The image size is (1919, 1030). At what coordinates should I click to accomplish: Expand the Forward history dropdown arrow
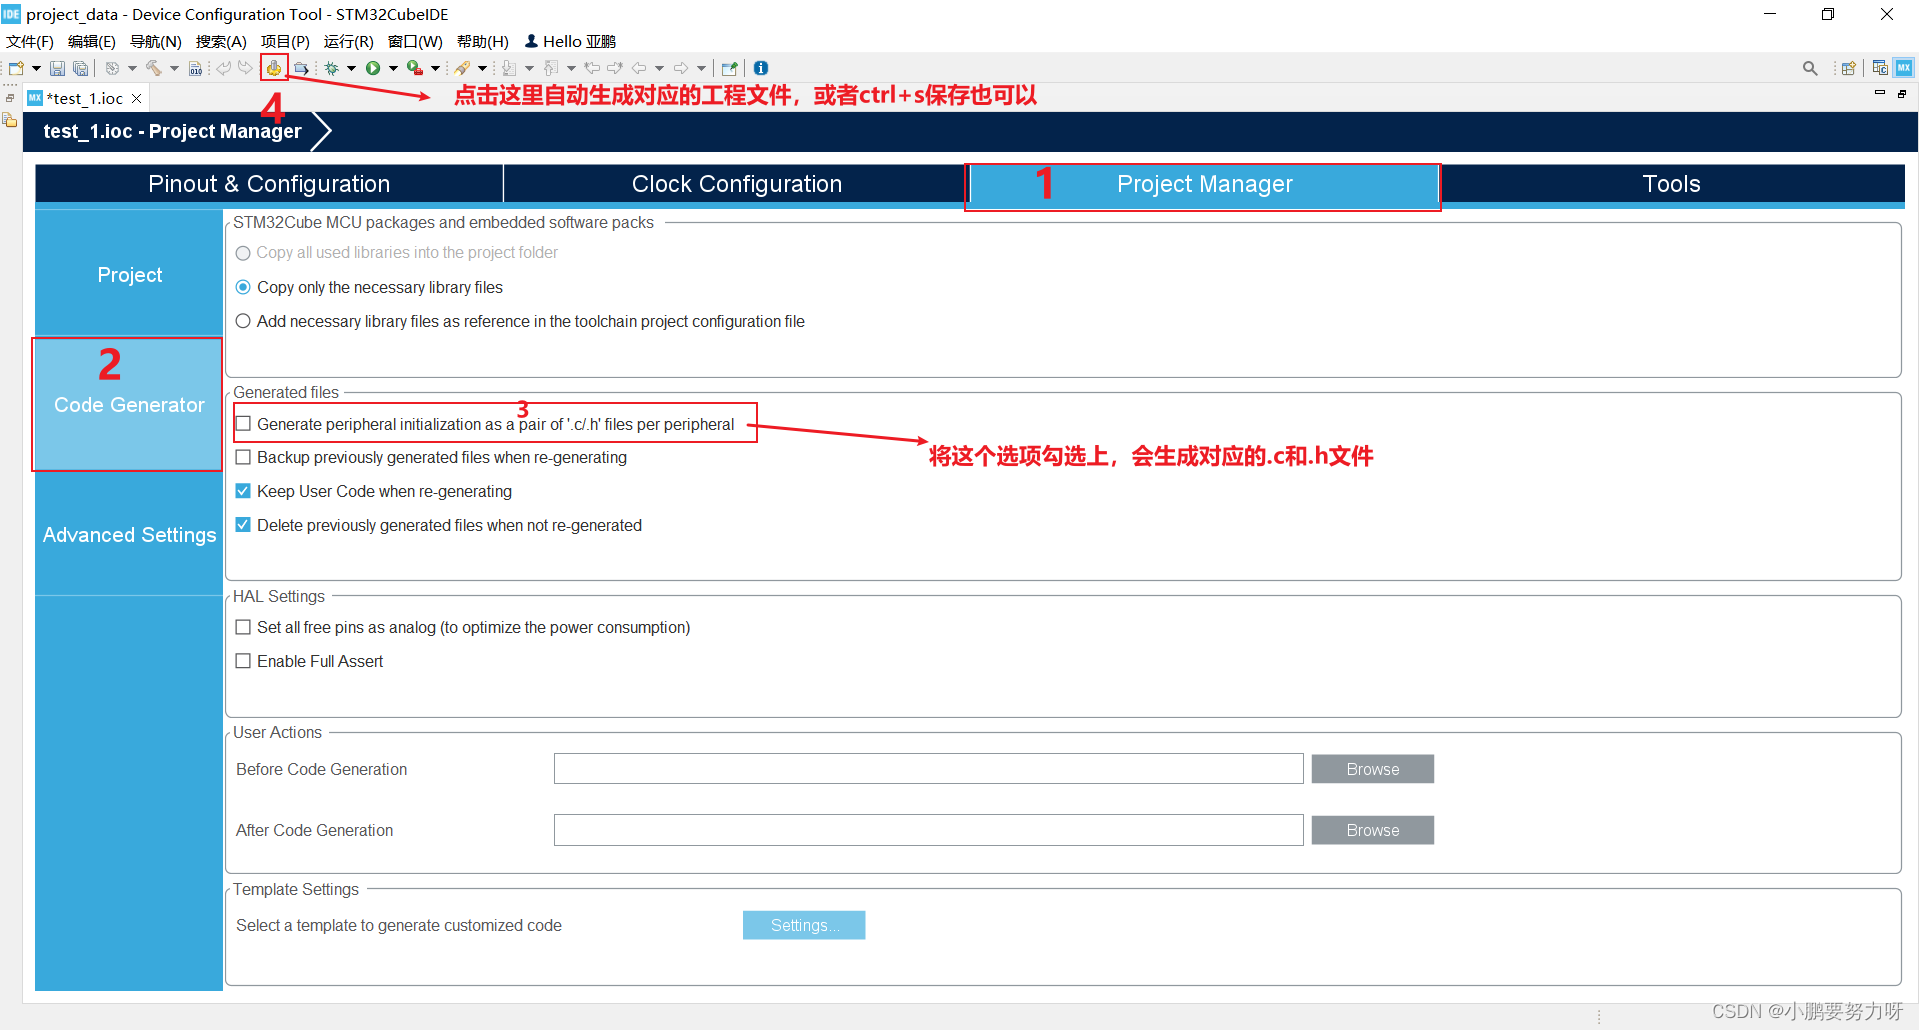pos(701,68)
